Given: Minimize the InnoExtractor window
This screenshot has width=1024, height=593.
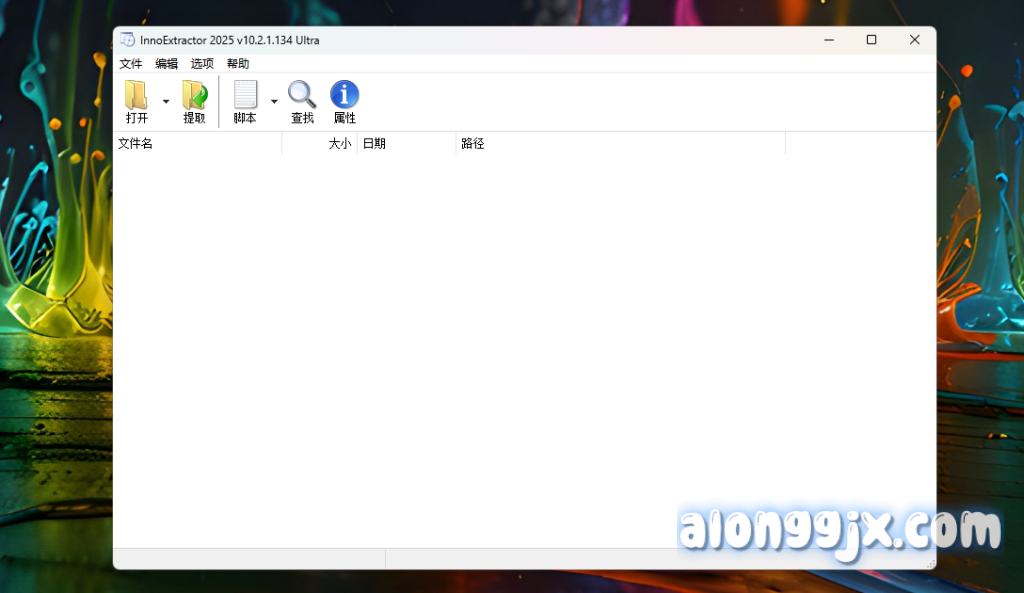Looking at the screenshot, I should click(829, 40).
